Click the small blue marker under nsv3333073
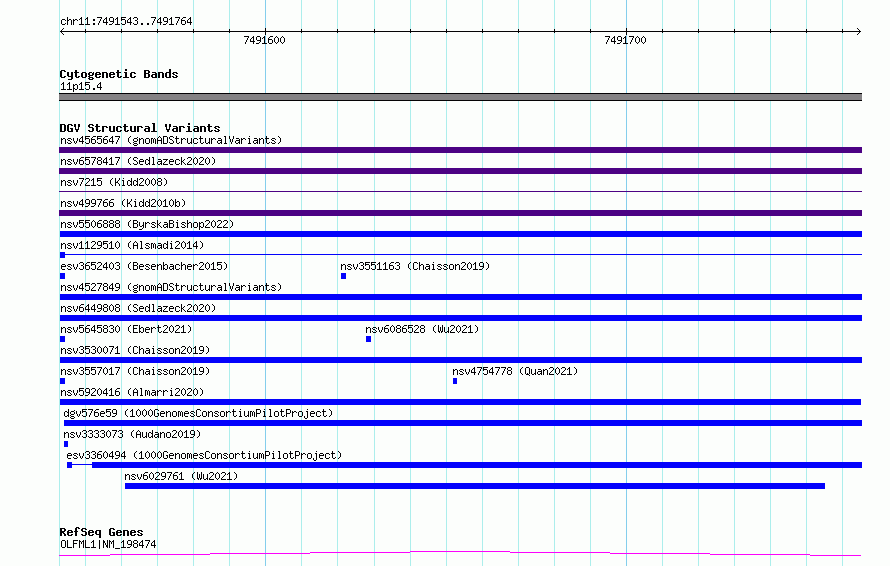890x566 pixels. click(x=66, y=444)
